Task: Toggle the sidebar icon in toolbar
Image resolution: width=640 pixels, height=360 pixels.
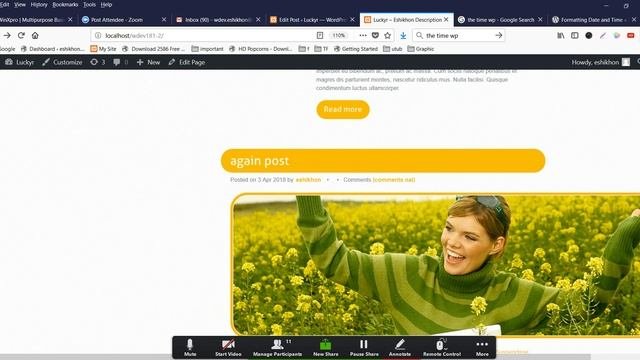Action: tap(575, 36)
